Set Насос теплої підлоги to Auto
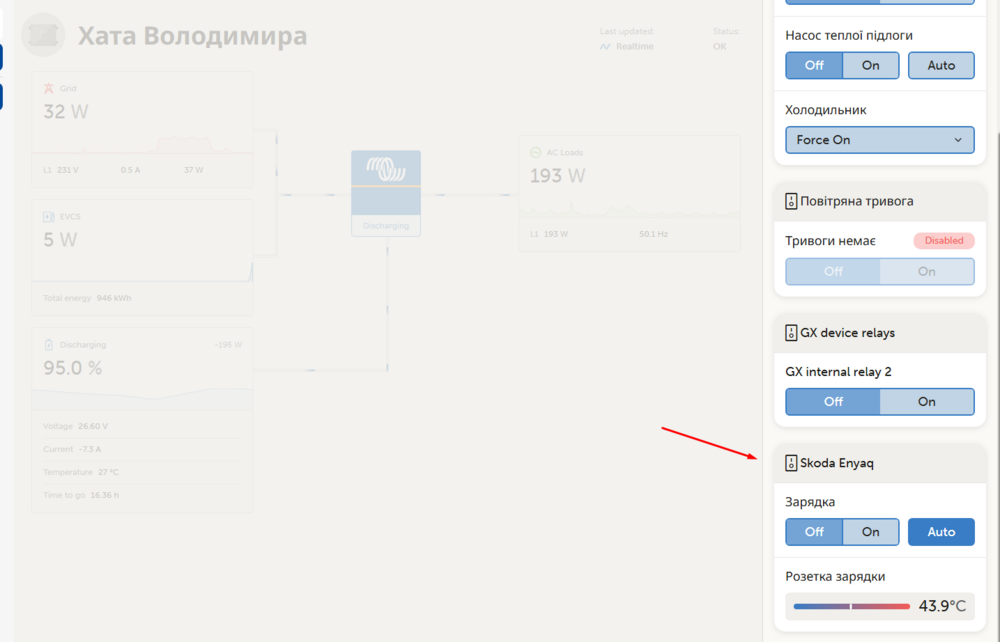 pos(941,66)
